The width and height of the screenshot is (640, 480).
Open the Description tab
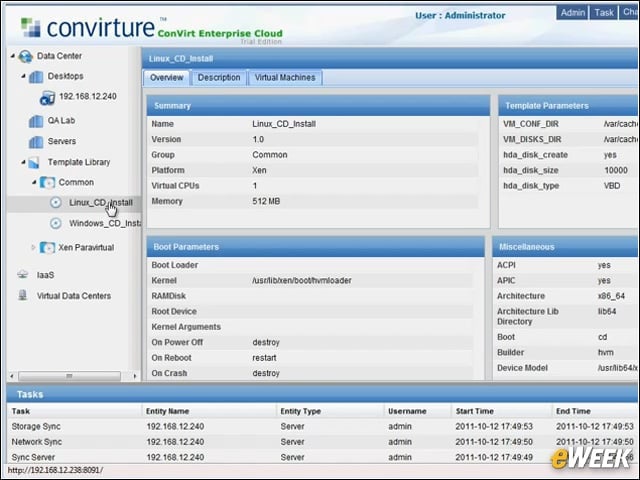[219, 78]
